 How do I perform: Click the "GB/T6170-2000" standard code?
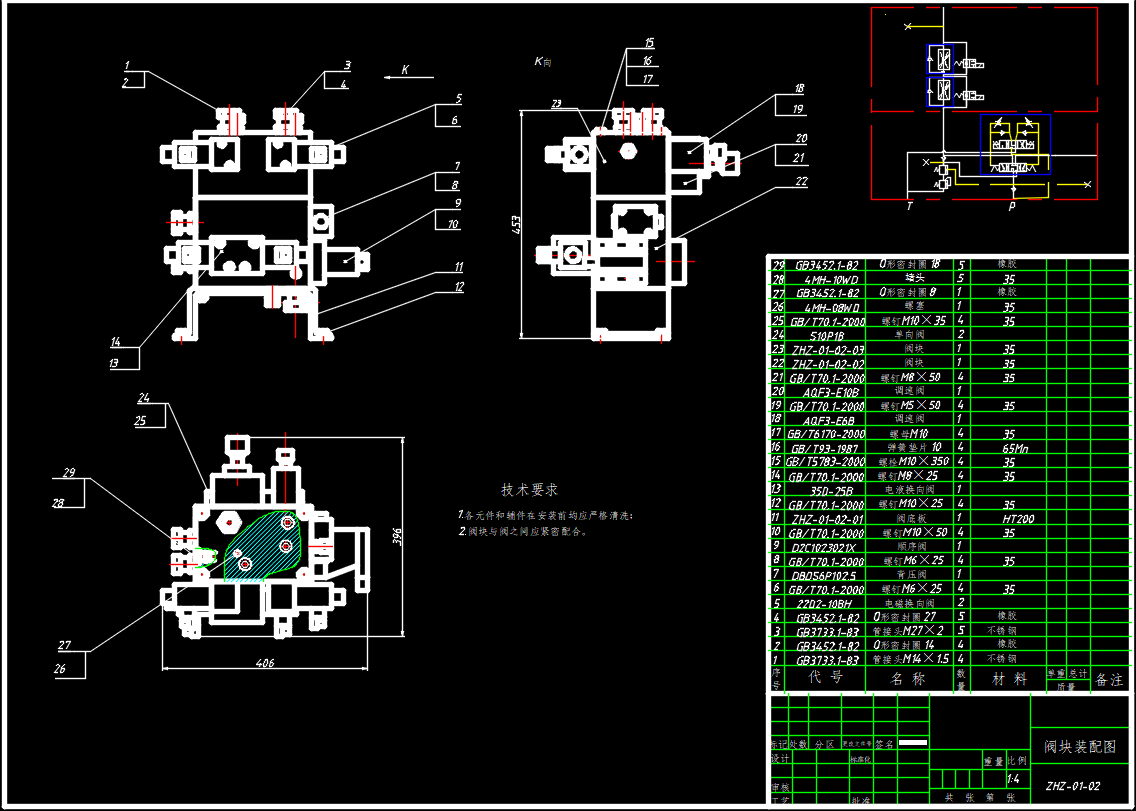[826, 434]
